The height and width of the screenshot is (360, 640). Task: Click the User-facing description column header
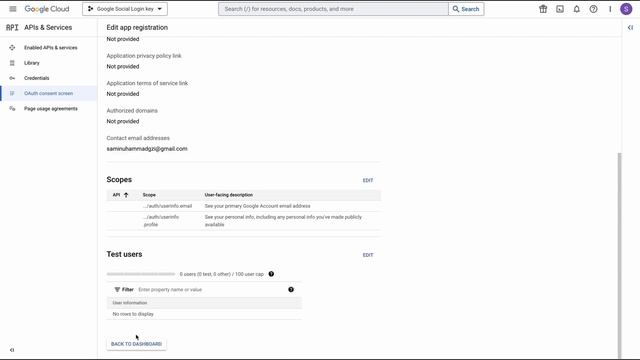pyautogui.click(x=229, y=195)
